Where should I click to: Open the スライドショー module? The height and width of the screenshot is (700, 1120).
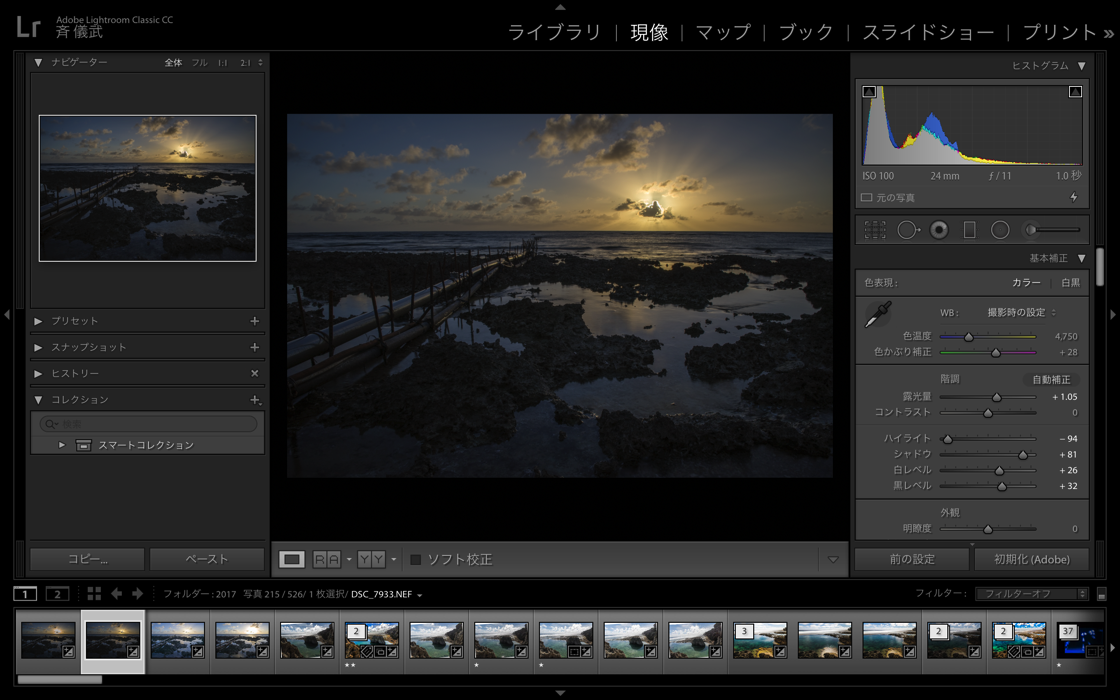coord(928,32)
